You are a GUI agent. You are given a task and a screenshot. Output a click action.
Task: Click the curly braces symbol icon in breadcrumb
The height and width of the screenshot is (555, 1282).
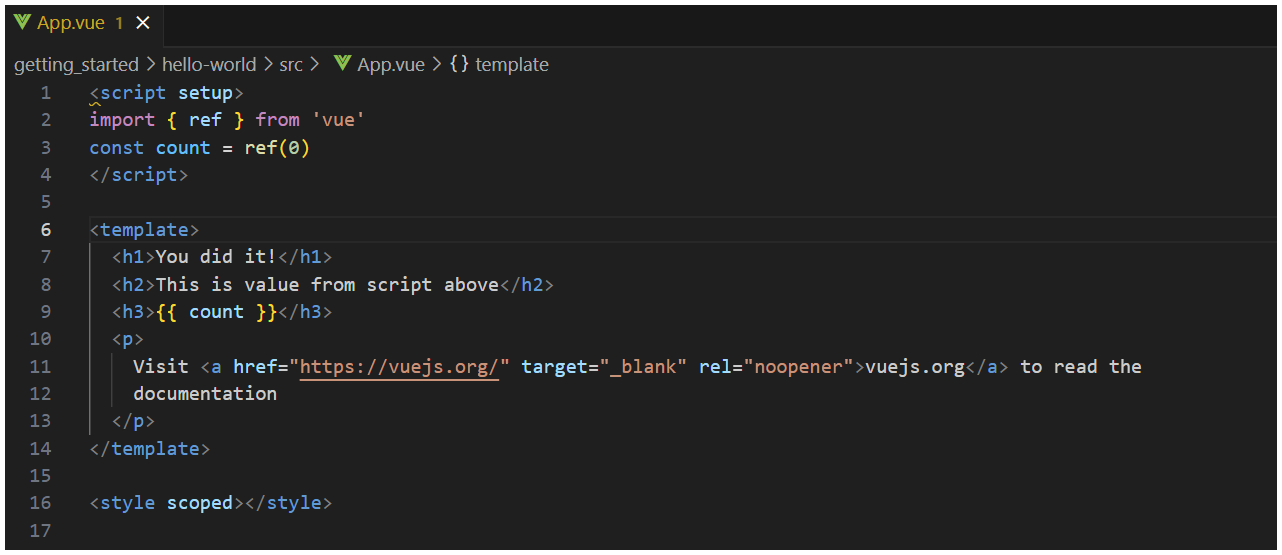coord(459,65)
